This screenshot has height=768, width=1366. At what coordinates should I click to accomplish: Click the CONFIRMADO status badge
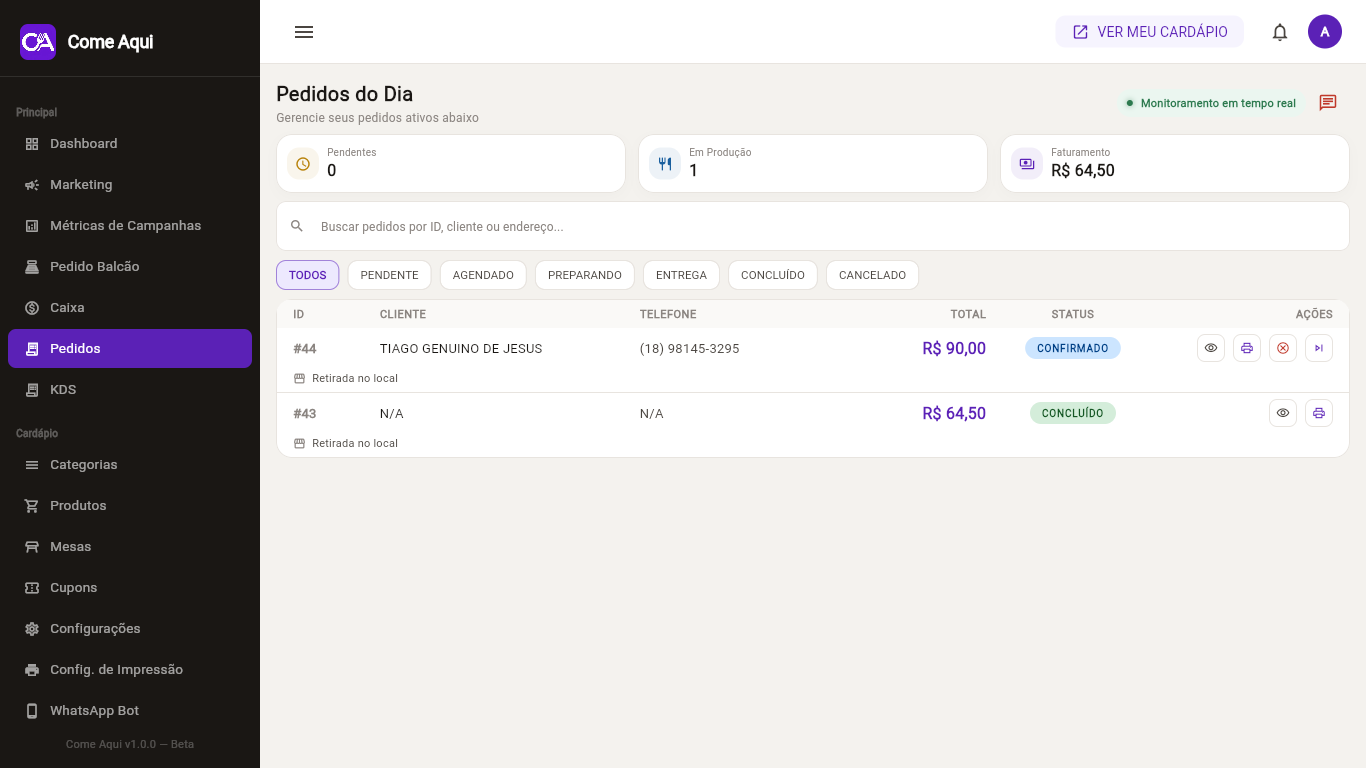[x=1073, y=348]
